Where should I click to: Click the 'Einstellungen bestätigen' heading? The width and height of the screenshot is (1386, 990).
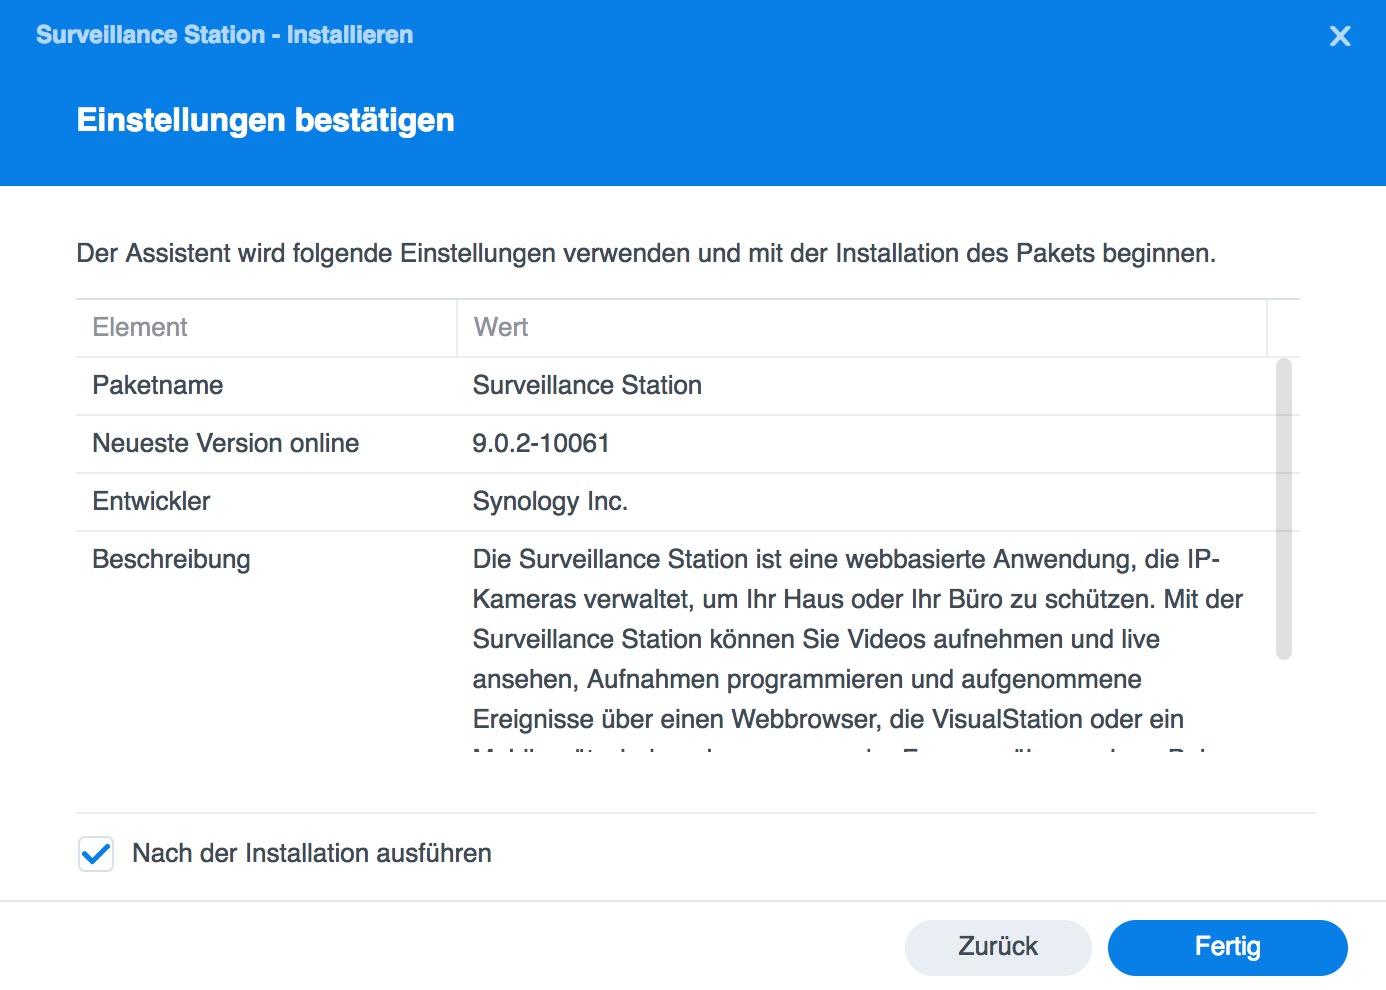(265, 121)
